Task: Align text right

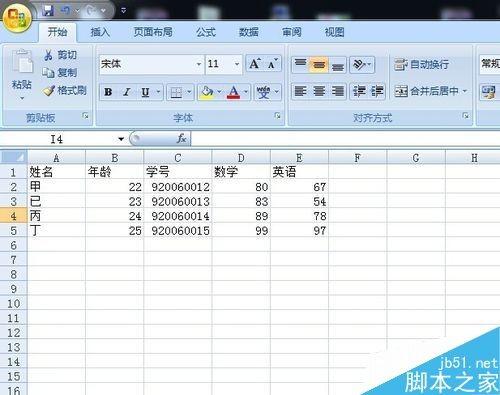Action: [338, 91]
